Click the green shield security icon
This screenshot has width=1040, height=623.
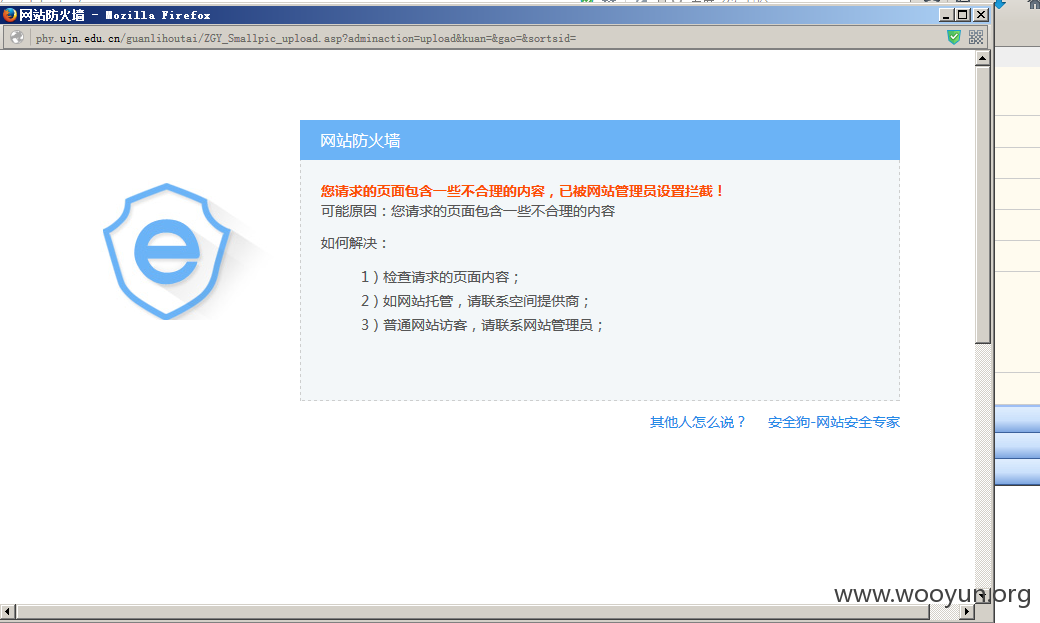pos(954,37)
